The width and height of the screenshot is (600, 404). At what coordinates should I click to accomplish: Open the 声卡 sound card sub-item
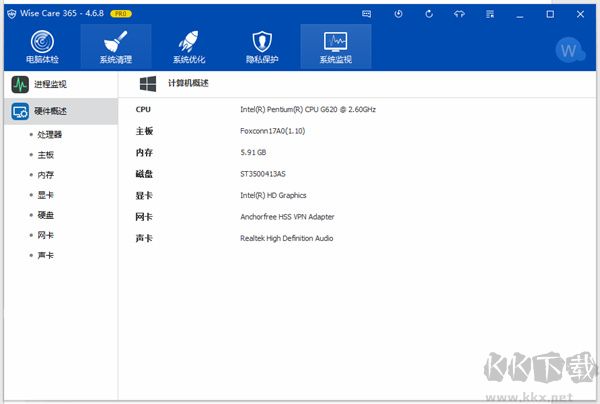click(x=46, y=255)
